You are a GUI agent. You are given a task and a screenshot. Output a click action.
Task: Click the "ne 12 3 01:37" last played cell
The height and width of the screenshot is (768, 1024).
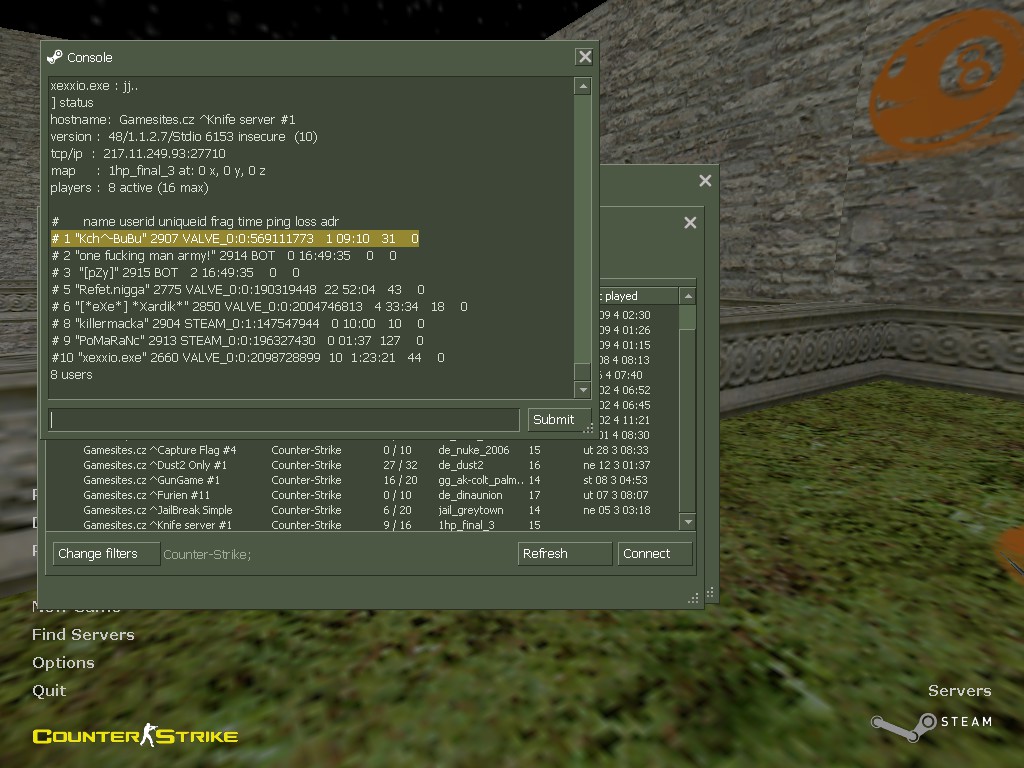click(616, 465)
